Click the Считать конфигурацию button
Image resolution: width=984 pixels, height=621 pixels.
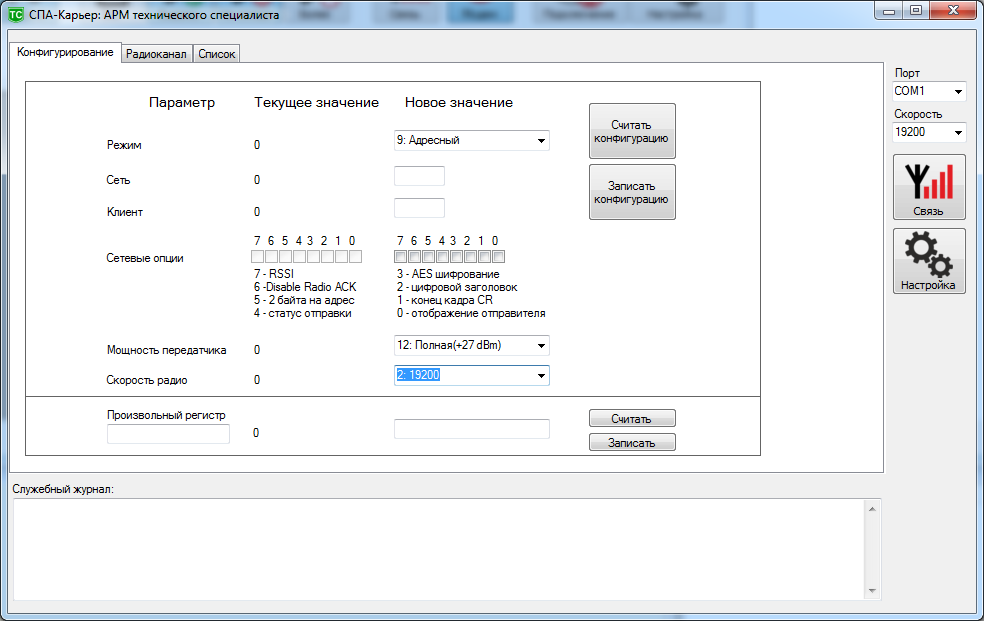coord(632,132)
